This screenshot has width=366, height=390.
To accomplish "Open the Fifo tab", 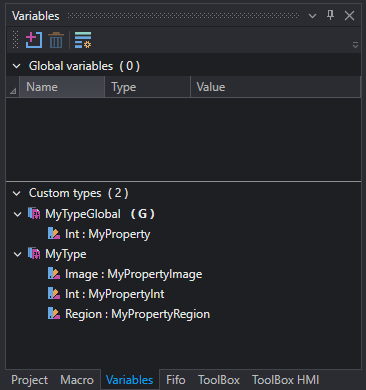I will 176,380.
